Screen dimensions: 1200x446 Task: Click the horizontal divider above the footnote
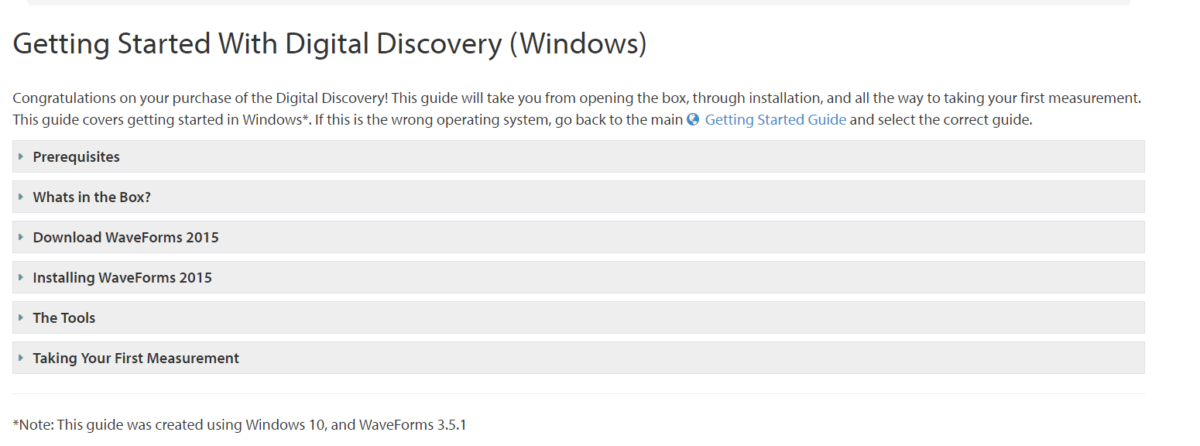coord(578,394)
